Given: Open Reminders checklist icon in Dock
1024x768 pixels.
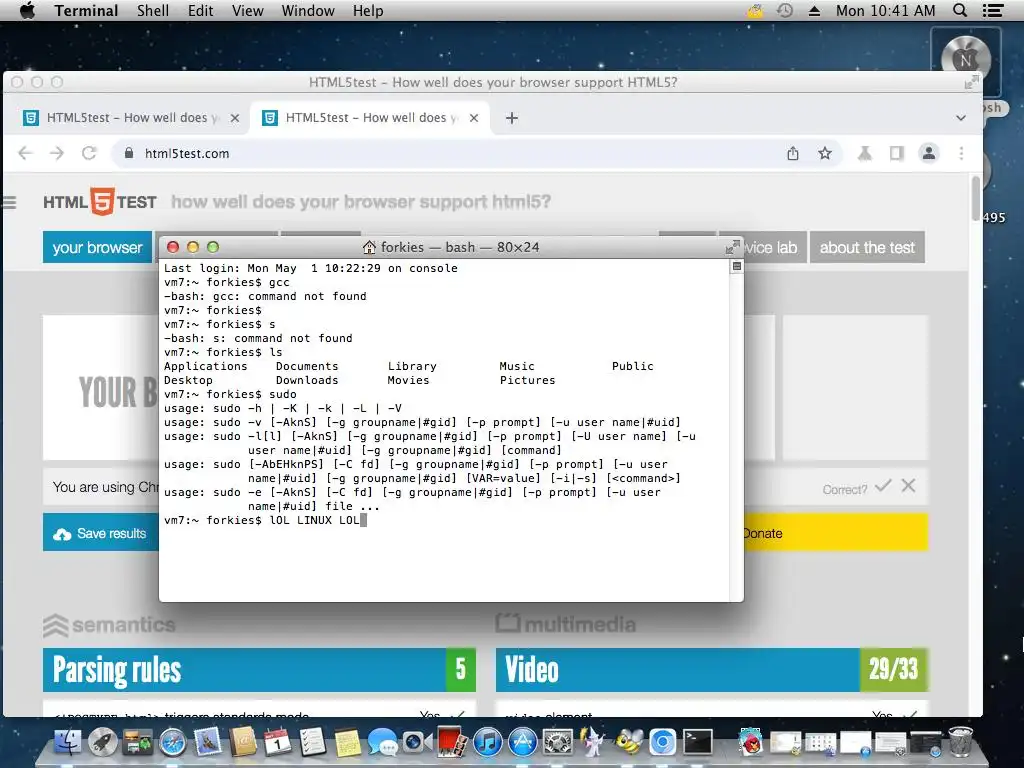Looking at the screenshot, I should click(313, 742).
